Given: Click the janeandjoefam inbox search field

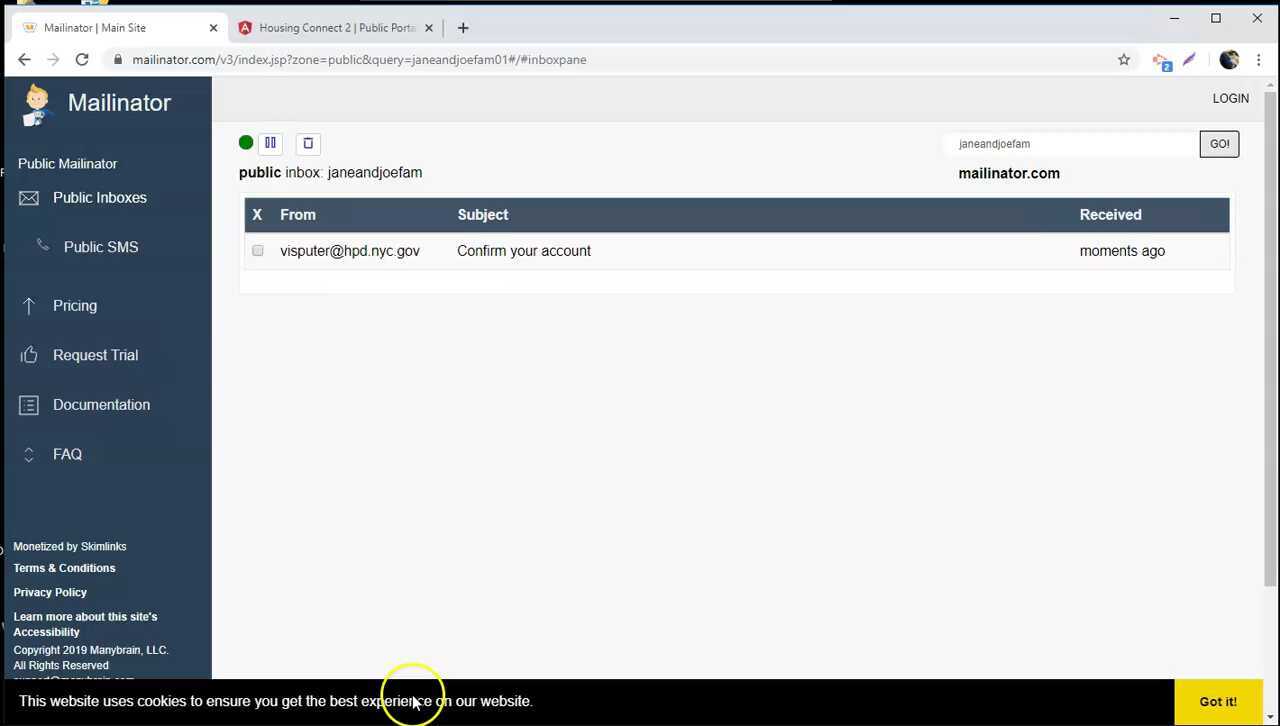Looking at the screenshot, I should coord(1070,143).
